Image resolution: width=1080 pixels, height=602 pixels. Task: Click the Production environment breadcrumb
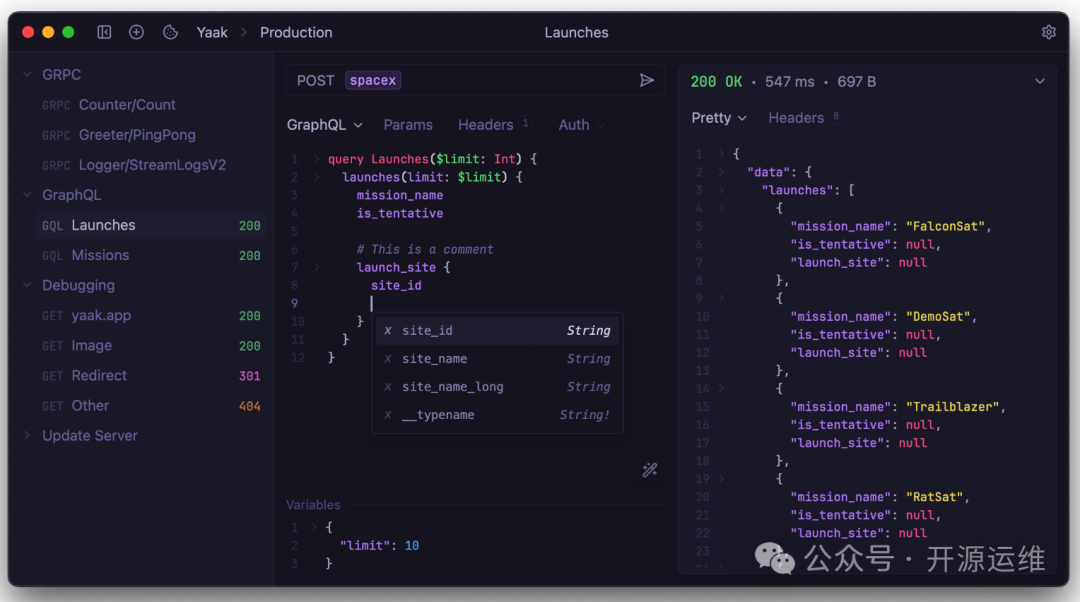click(x=296, y=32)
